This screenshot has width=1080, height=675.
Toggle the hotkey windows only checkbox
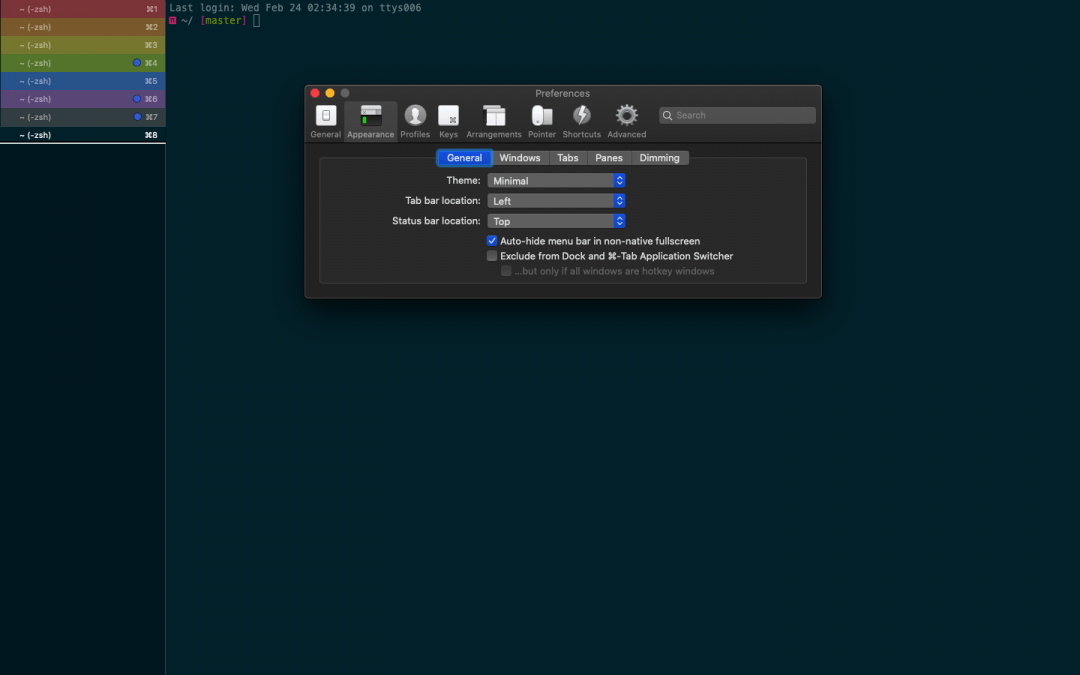tap(506, 270)
